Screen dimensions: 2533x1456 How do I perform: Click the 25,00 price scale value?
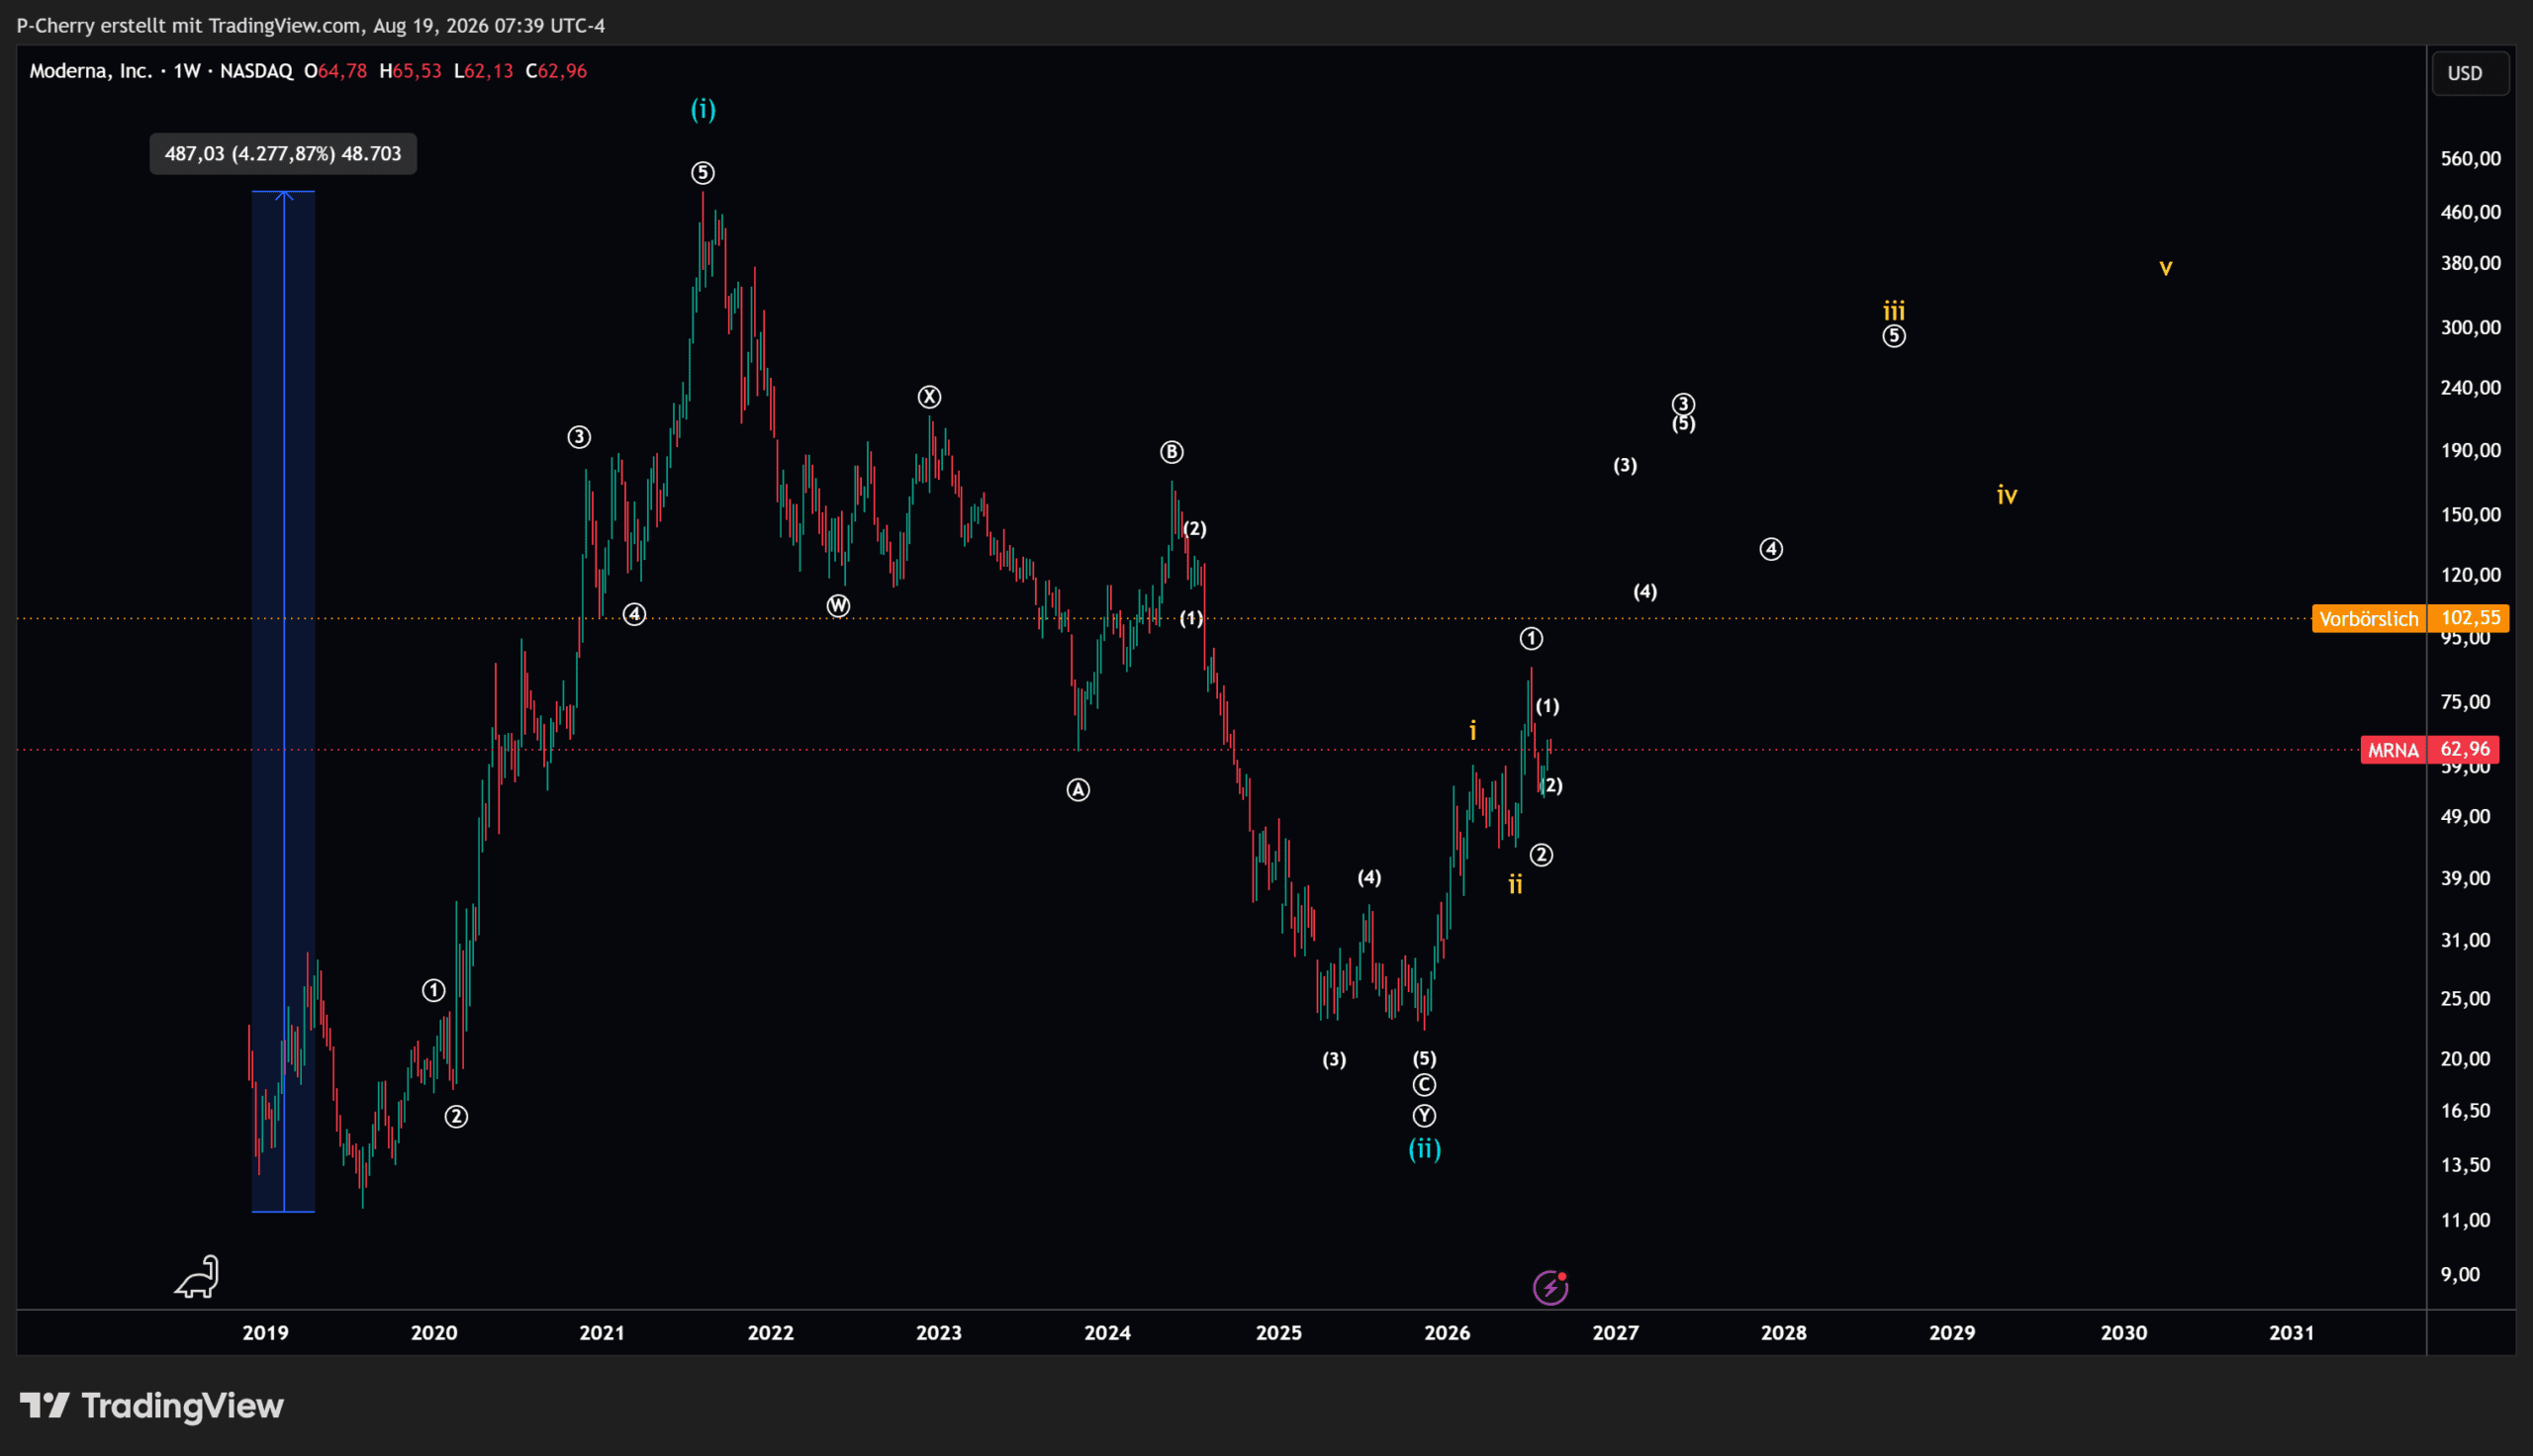(2465, 999)
